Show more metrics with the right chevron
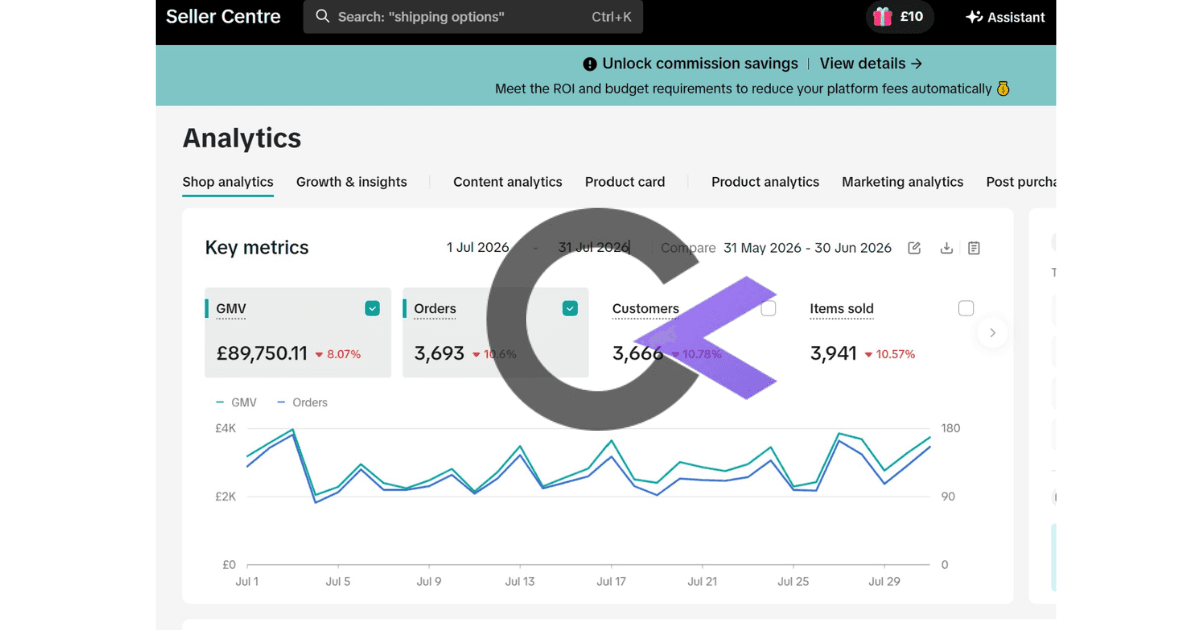Image resolution: width=1200 pixels, height=630 pixels. pyautogui.click(x=992, y=333)
